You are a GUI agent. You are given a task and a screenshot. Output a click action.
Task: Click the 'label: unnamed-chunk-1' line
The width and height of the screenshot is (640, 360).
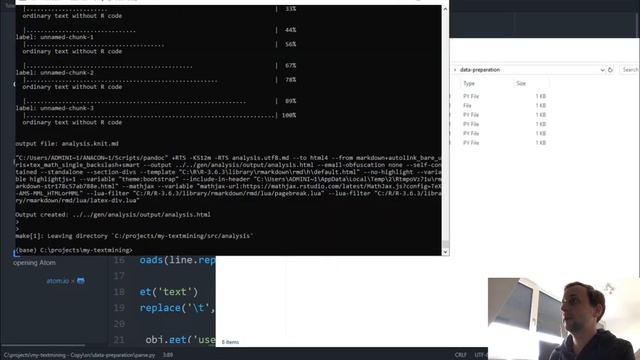55,37
